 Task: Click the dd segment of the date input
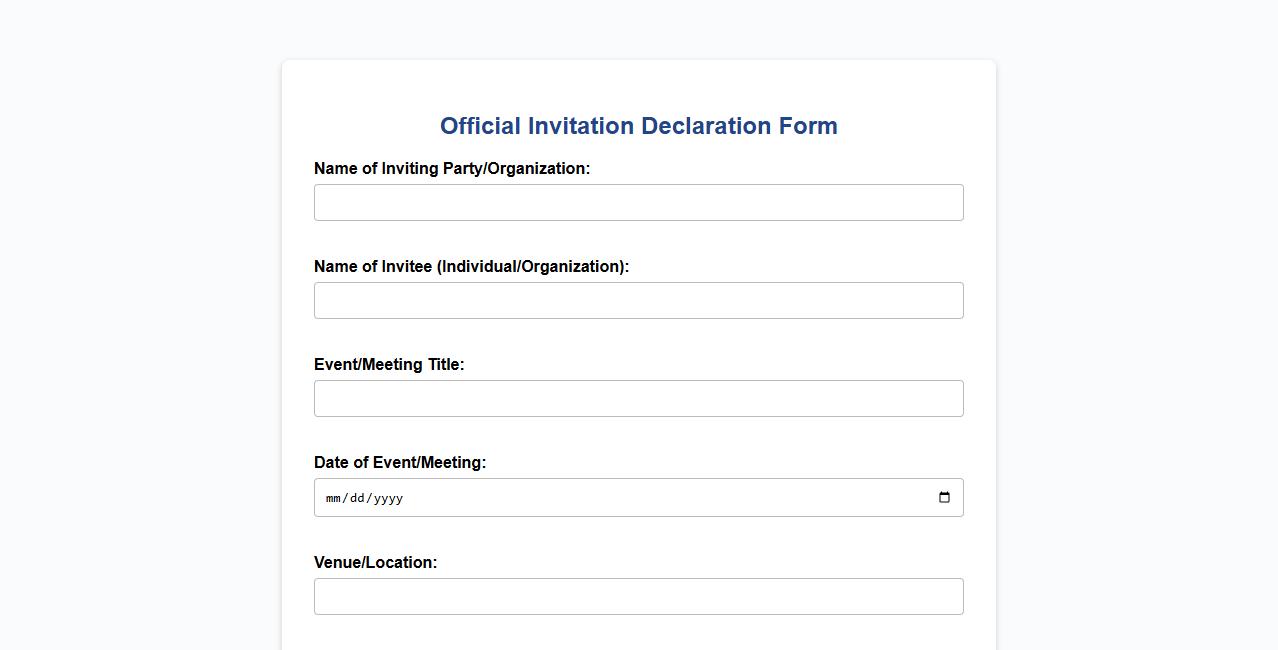pos(356,497)
